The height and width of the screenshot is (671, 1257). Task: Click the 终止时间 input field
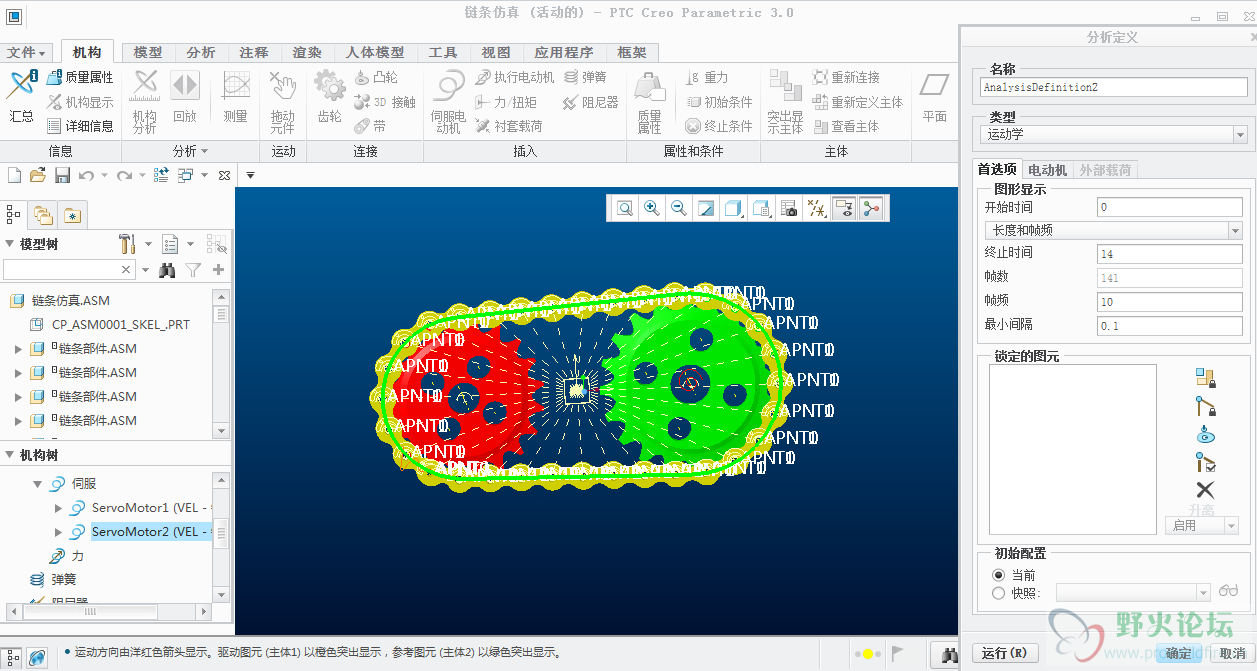point(1169,254)
